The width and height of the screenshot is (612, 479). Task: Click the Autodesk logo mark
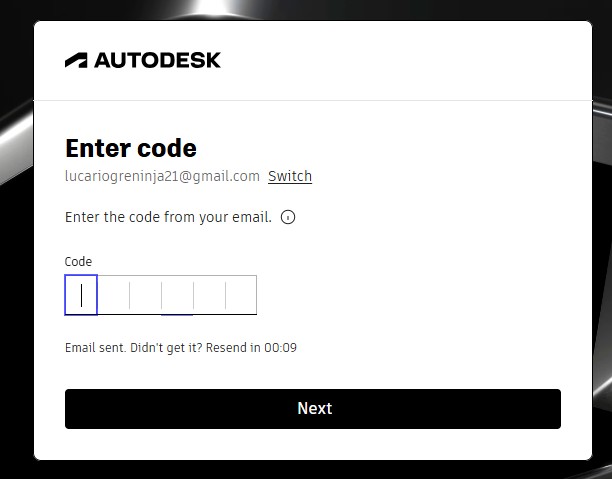(x=77, y=60)
